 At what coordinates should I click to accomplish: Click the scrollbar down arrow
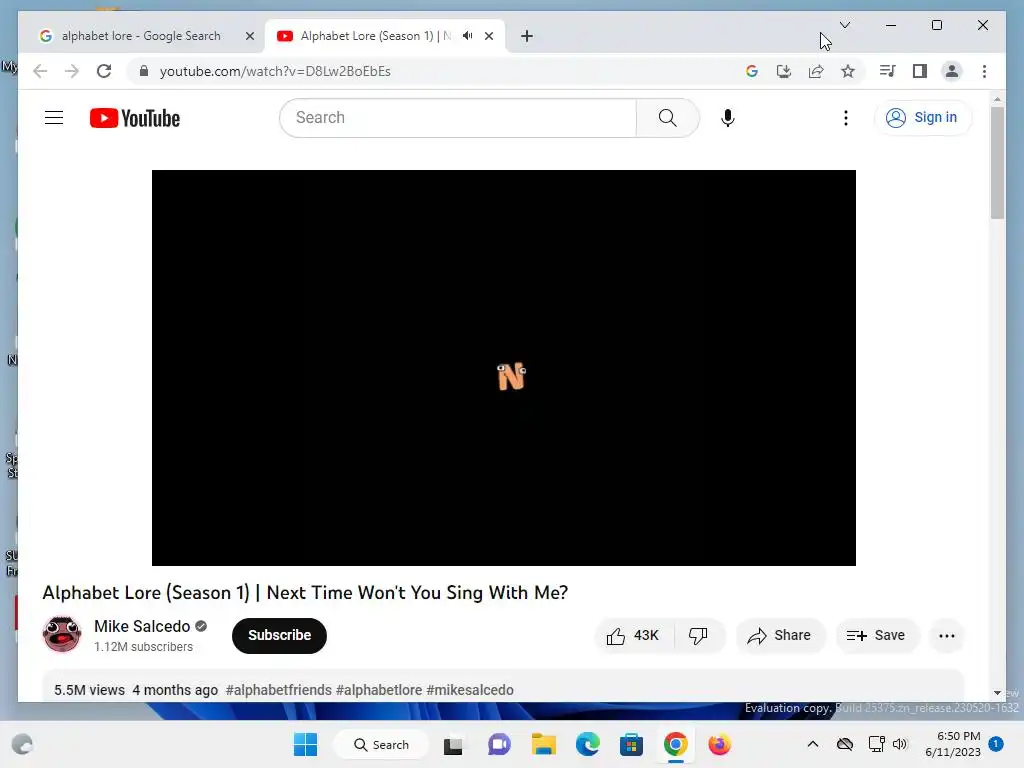coord(997,693)
